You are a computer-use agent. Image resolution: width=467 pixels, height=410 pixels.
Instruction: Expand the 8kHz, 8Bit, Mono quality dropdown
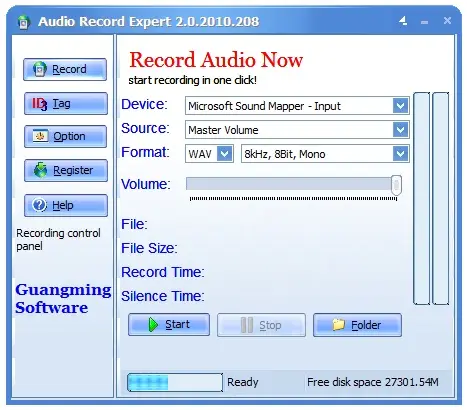pos(325,154)
